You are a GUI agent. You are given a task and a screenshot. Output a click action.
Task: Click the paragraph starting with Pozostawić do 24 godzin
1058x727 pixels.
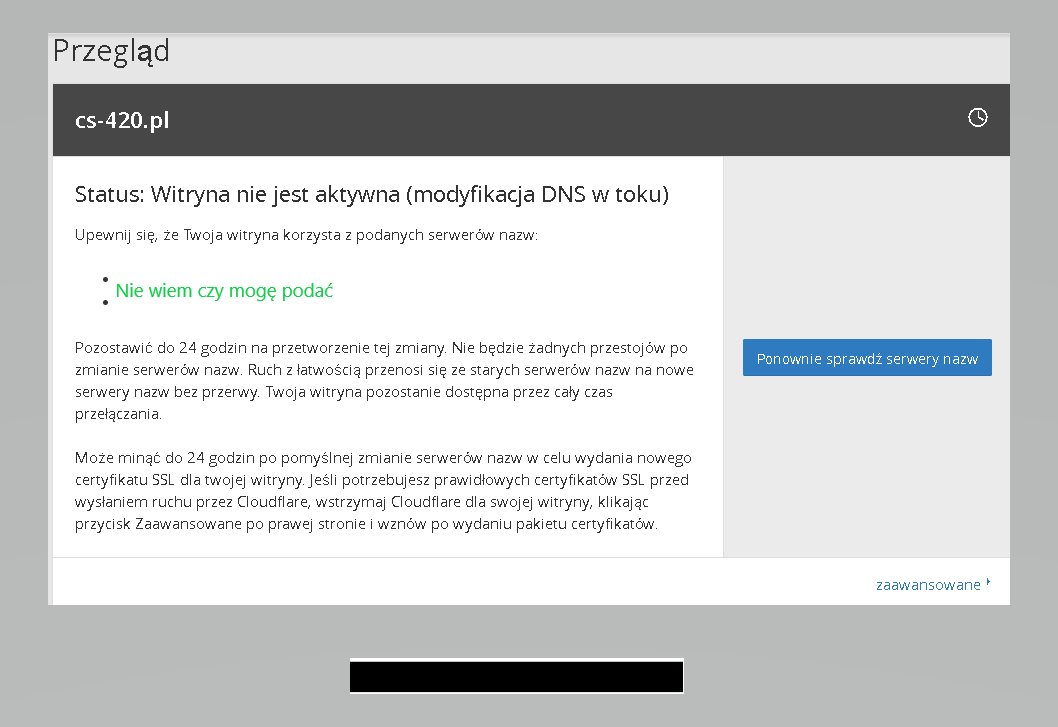tap(385, 381)
